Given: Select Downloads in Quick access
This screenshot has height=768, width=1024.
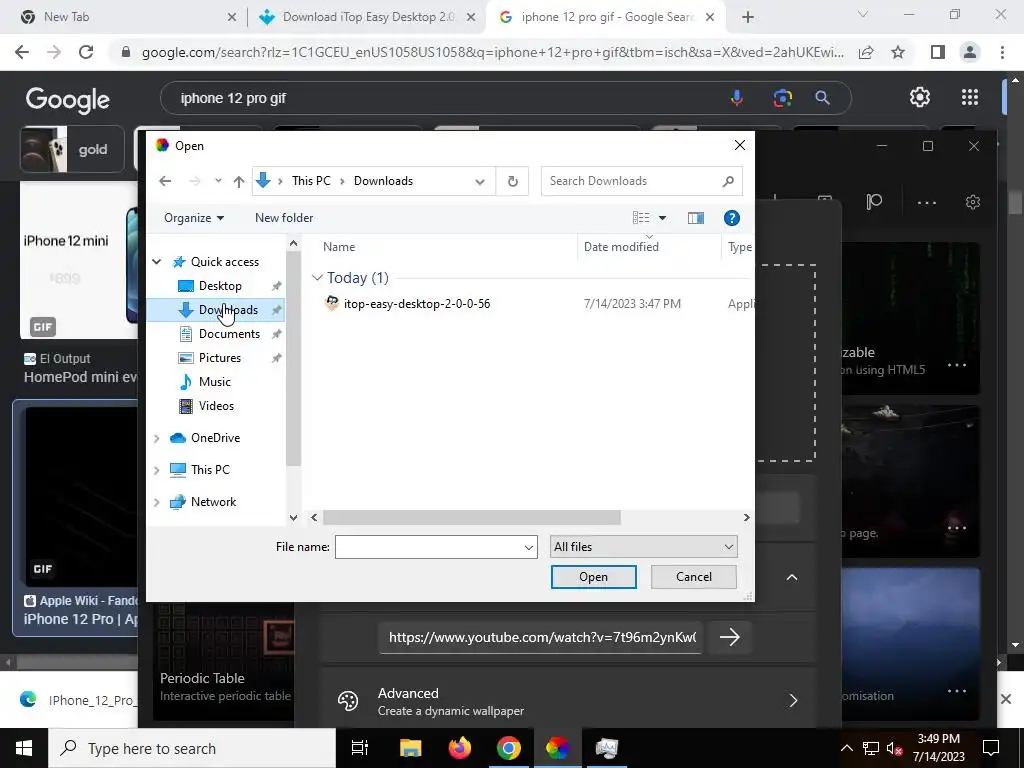Looking at the screenshot, I should tap(228, 310).
